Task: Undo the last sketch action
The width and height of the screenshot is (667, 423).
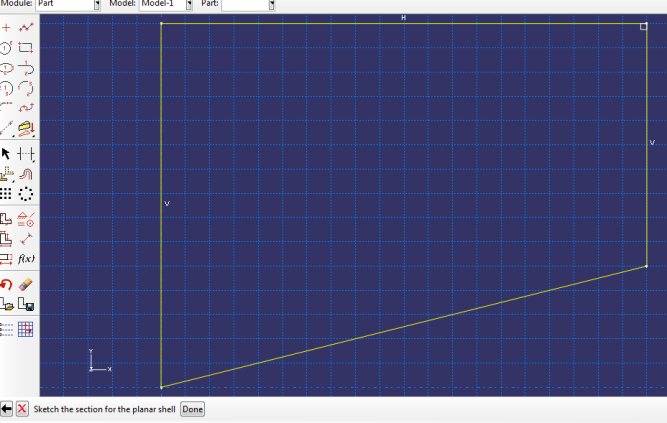Action: [6, 284]
